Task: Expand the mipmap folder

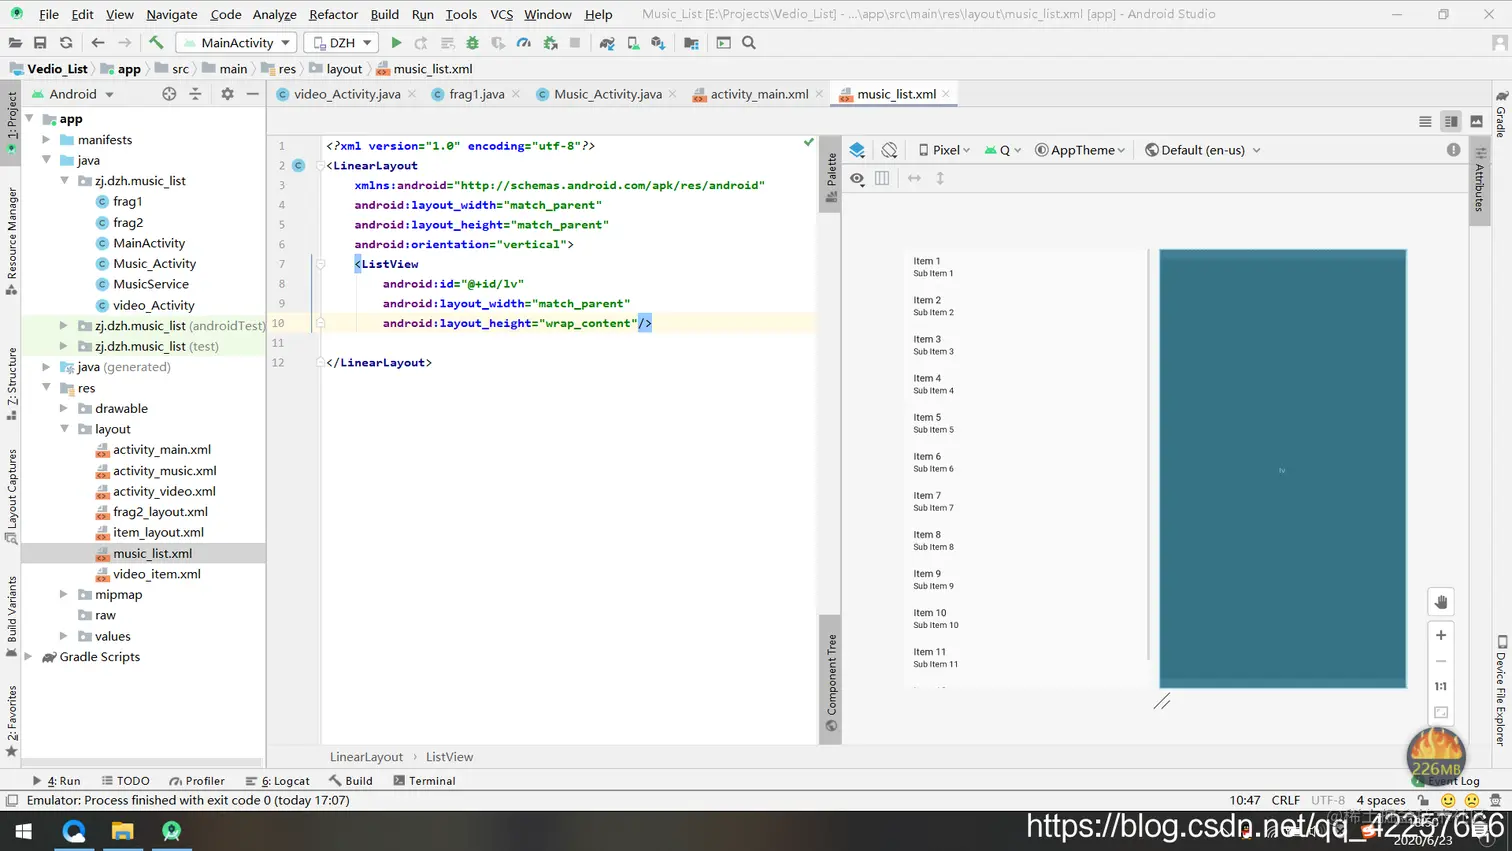Action: click(64, 594)
